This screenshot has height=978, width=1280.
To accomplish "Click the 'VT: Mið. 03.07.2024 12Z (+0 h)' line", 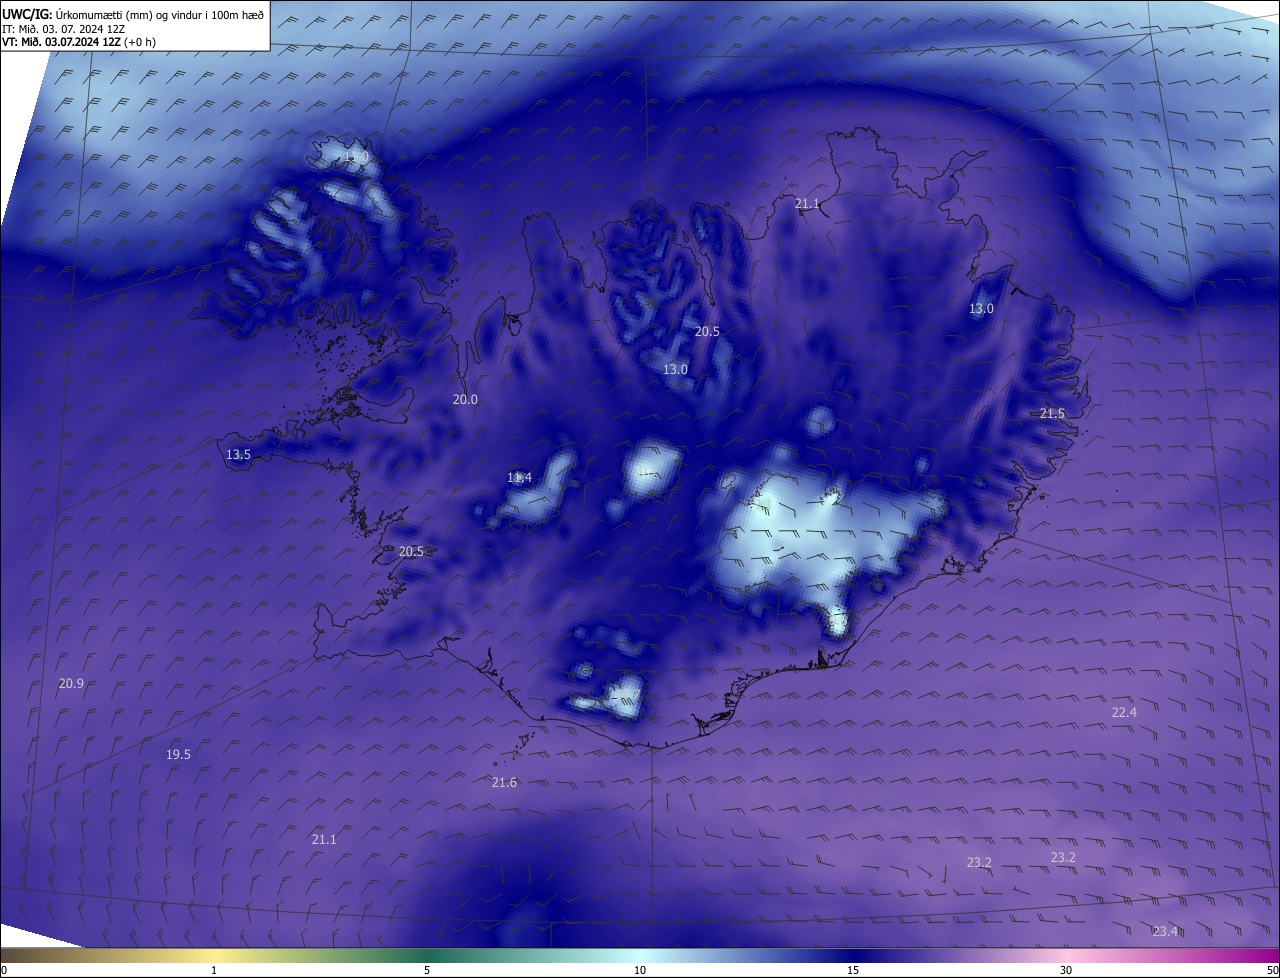I will (79, 42).
